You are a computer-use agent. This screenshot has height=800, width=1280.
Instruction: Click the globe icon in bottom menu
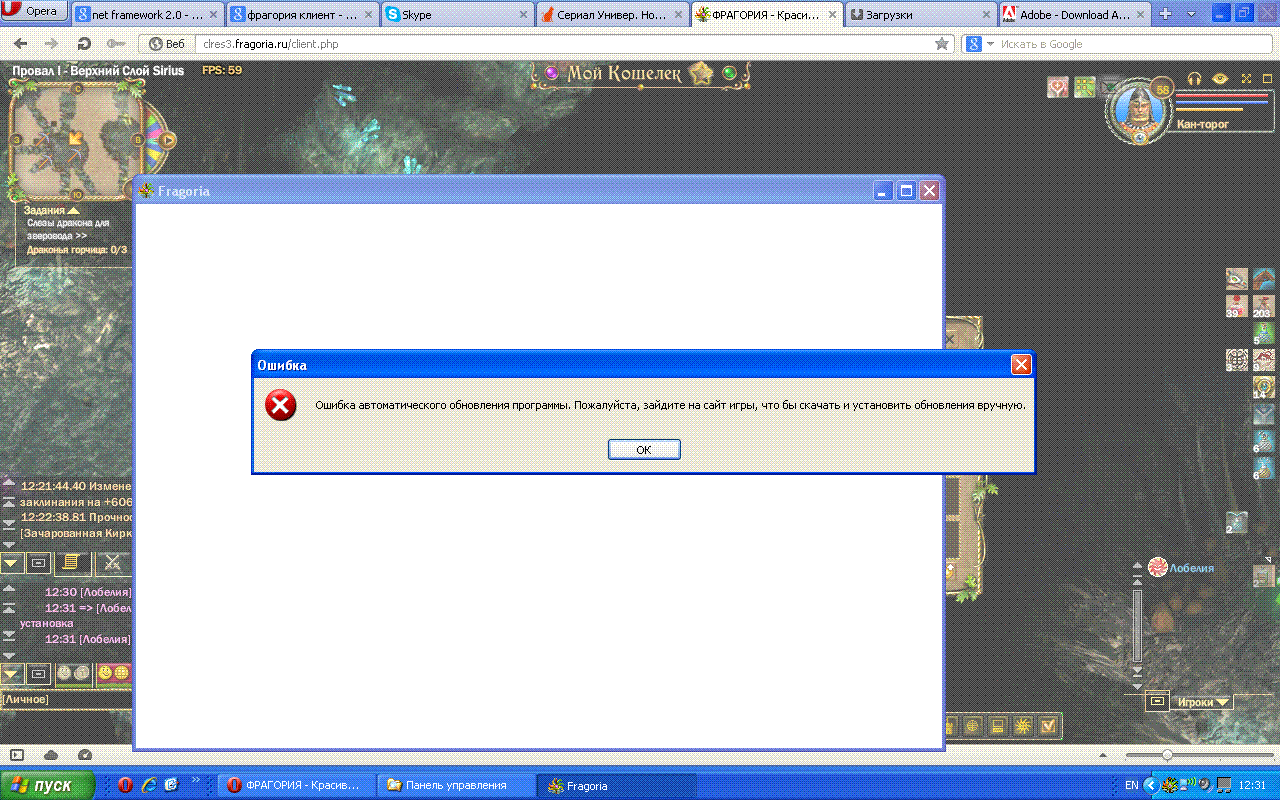pyautogui.click(x=971, y=727)
